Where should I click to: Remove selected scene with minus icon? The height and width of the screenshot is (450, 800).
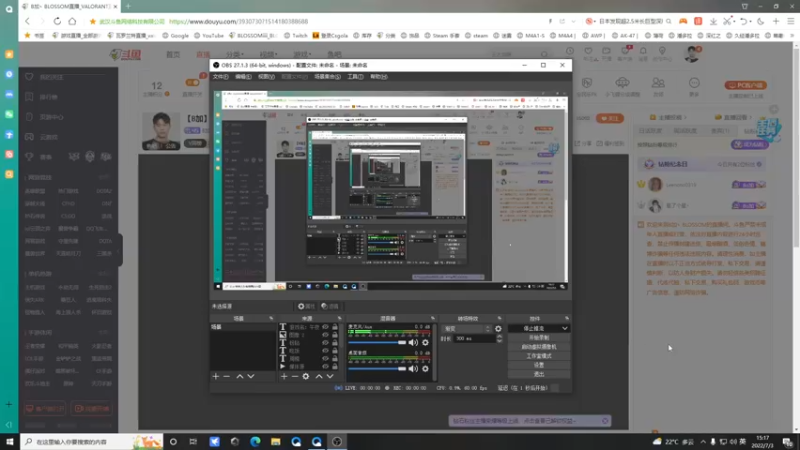point(227,377)
